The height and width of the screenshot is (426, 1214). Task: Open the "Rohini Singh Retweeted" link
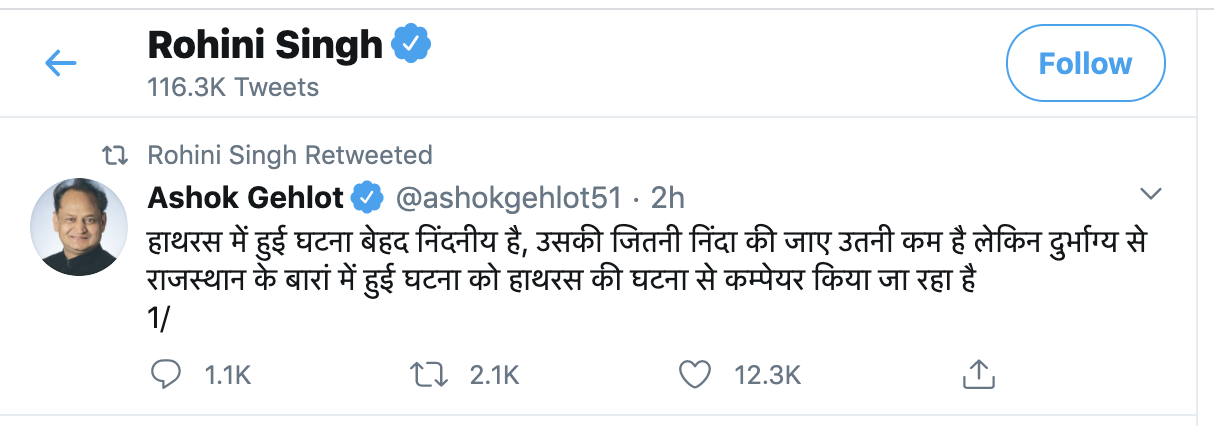click(x=289, y=155)
